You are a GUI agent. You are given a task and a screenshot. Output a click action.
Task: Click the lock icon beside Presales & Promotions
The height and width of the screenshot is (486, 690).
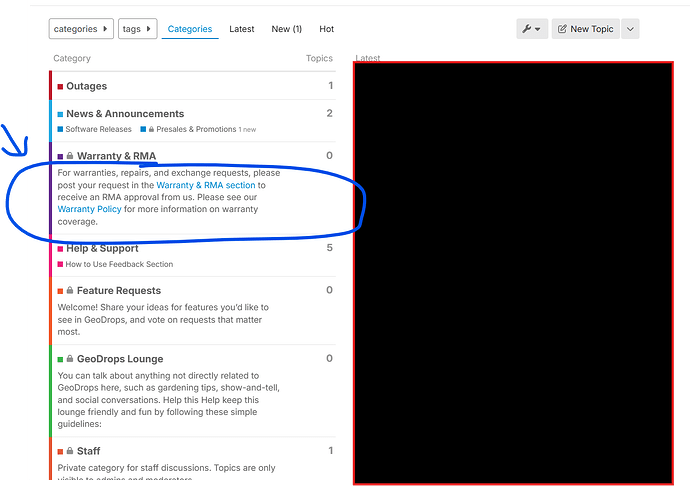point(151,129)
